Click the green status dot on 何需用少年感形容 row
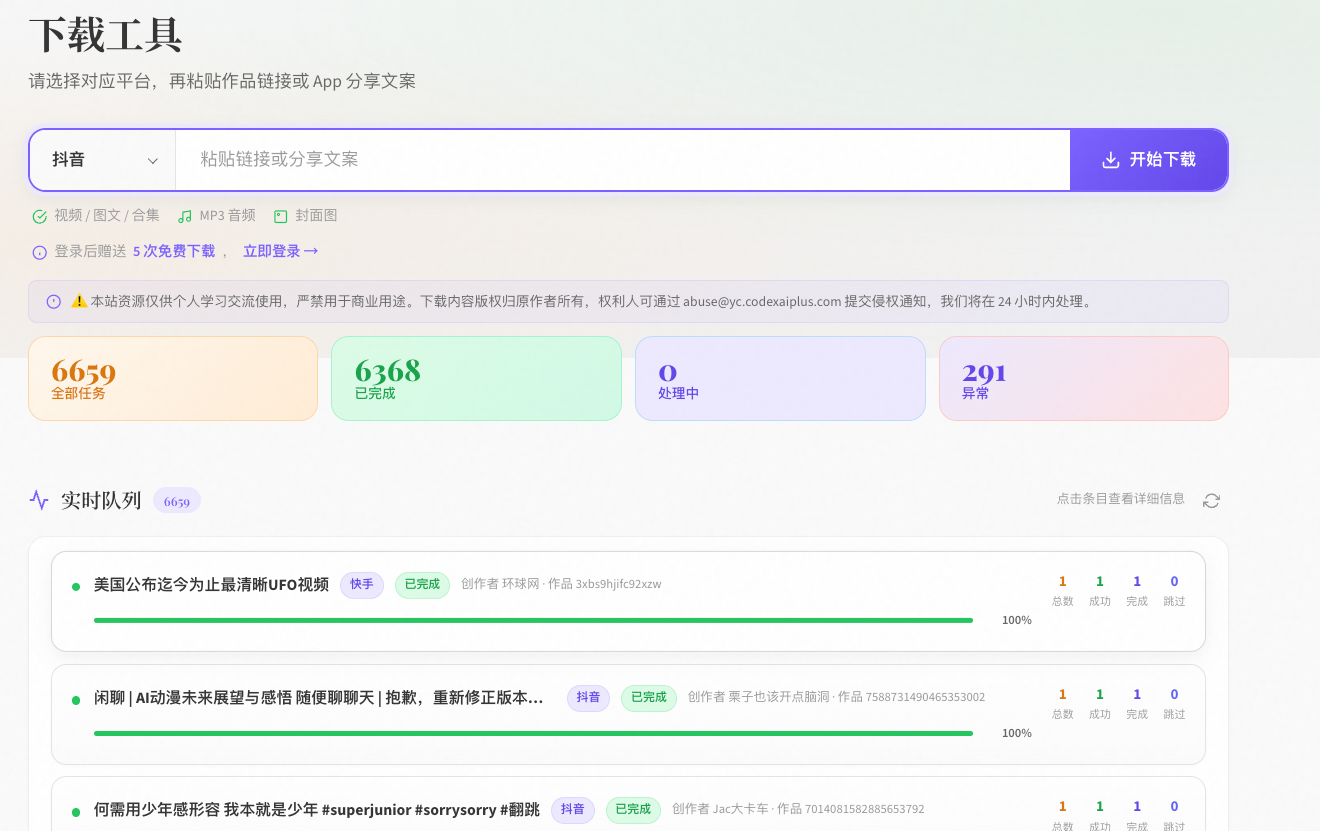 (x=76, y=812)
